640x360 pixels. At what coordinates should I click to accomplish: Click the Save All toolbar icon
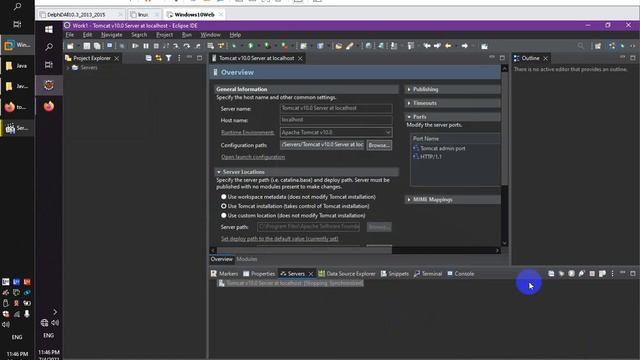(97, 46)
